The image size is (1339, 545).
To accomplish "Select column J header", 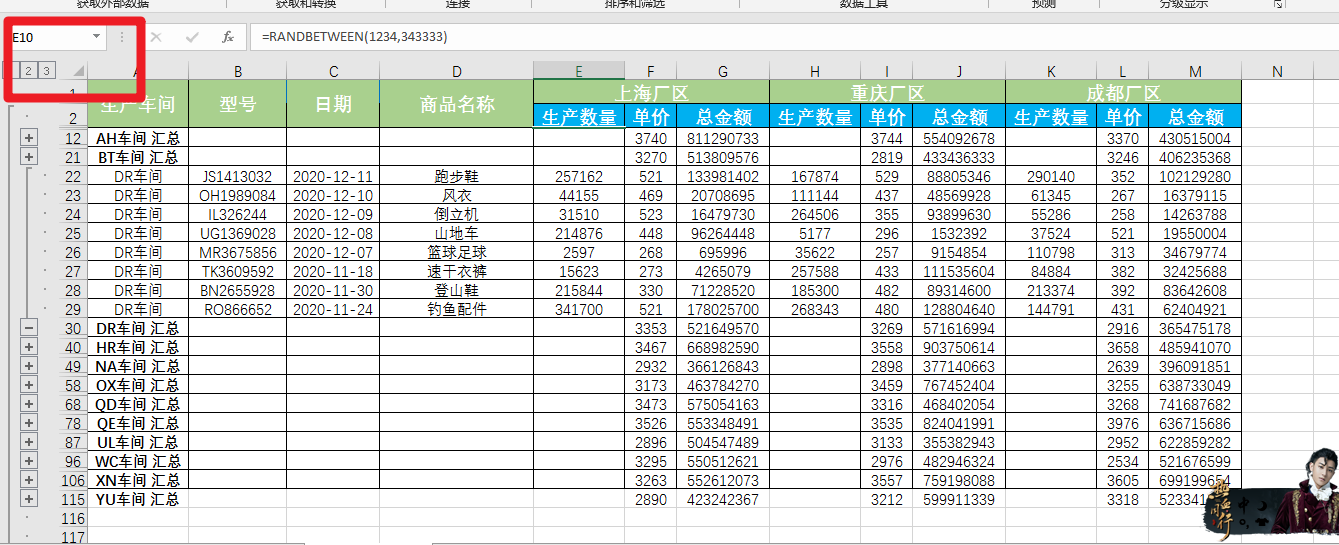I will point(959,71).
